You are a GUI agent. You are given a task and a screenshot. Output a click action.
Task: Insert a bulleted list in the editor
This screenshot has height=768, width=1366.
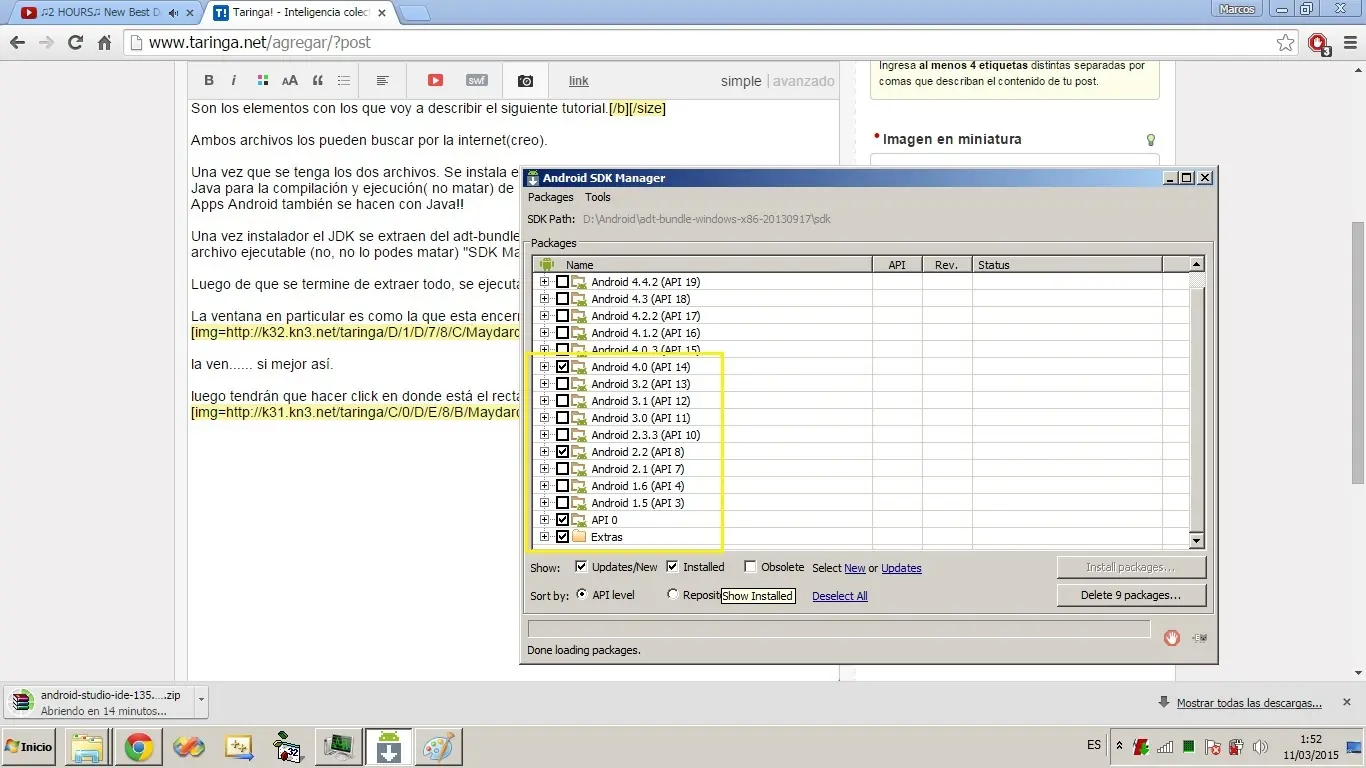344,81
